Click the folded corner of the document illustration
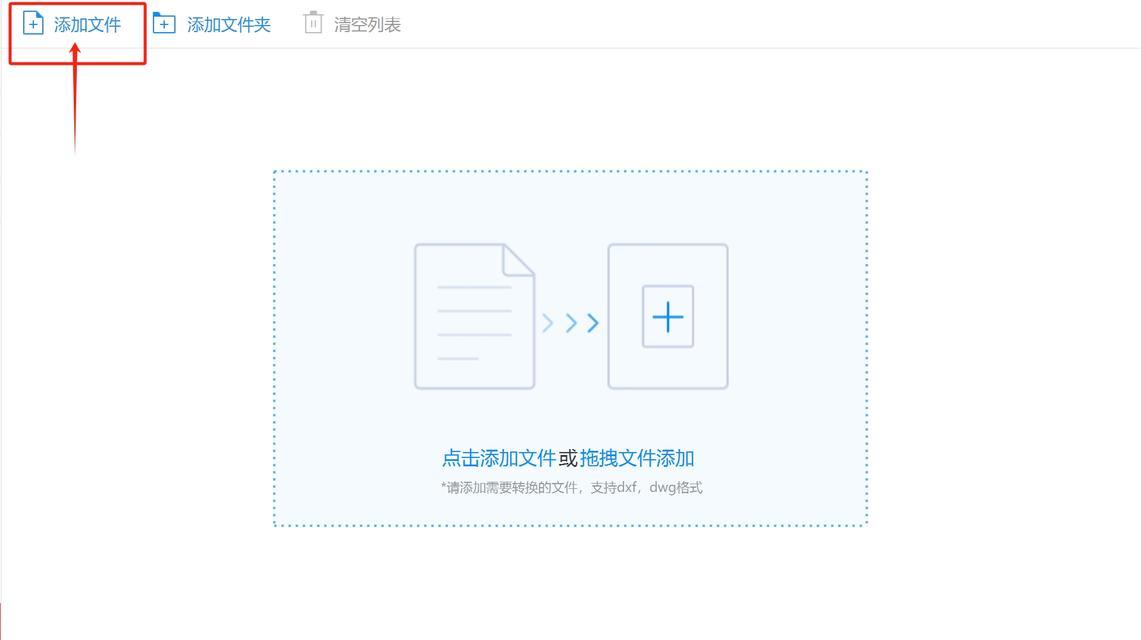 [x=520, y=260]
